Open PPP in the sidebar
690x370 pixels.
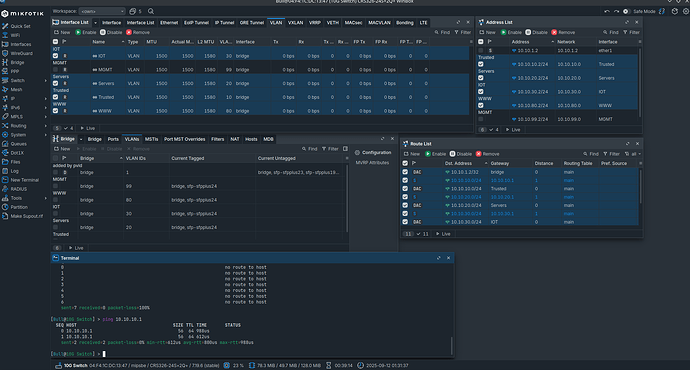pos(15,71)
